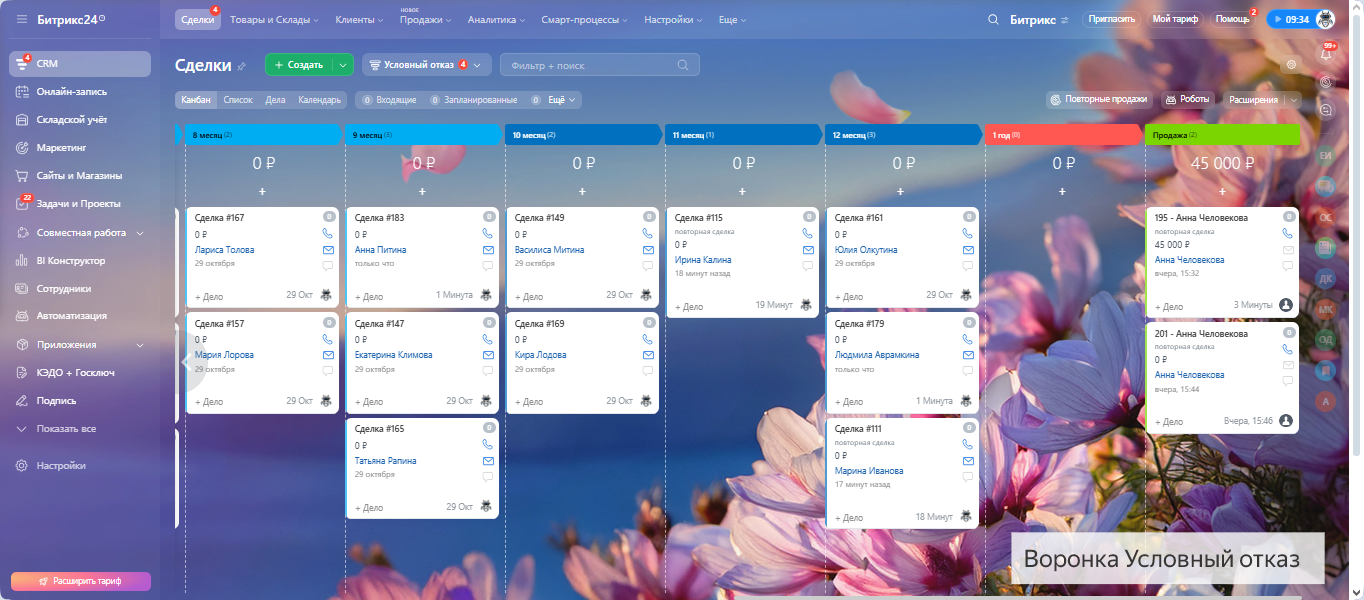Click the search magnifier in top bar

tap(993, 19)
